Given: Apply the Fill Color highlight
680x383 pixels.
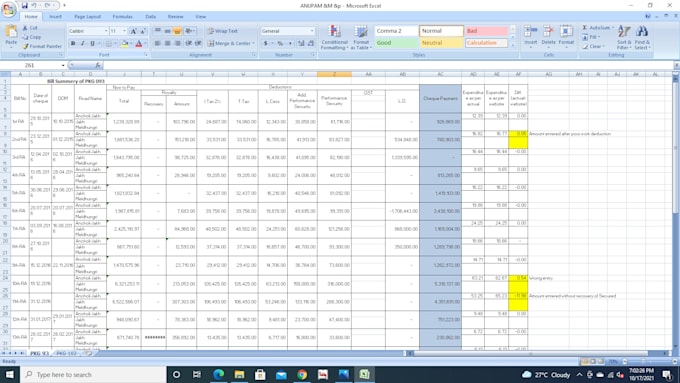Looking at the screenshot, I should coord(124,43).
